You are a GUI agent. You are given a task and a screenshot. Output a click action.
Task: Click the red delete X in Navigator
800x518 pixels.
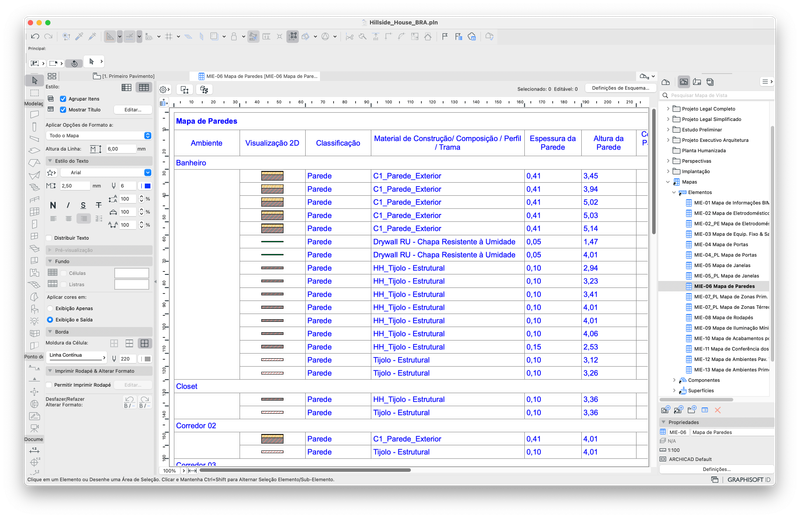click(718, 410)
